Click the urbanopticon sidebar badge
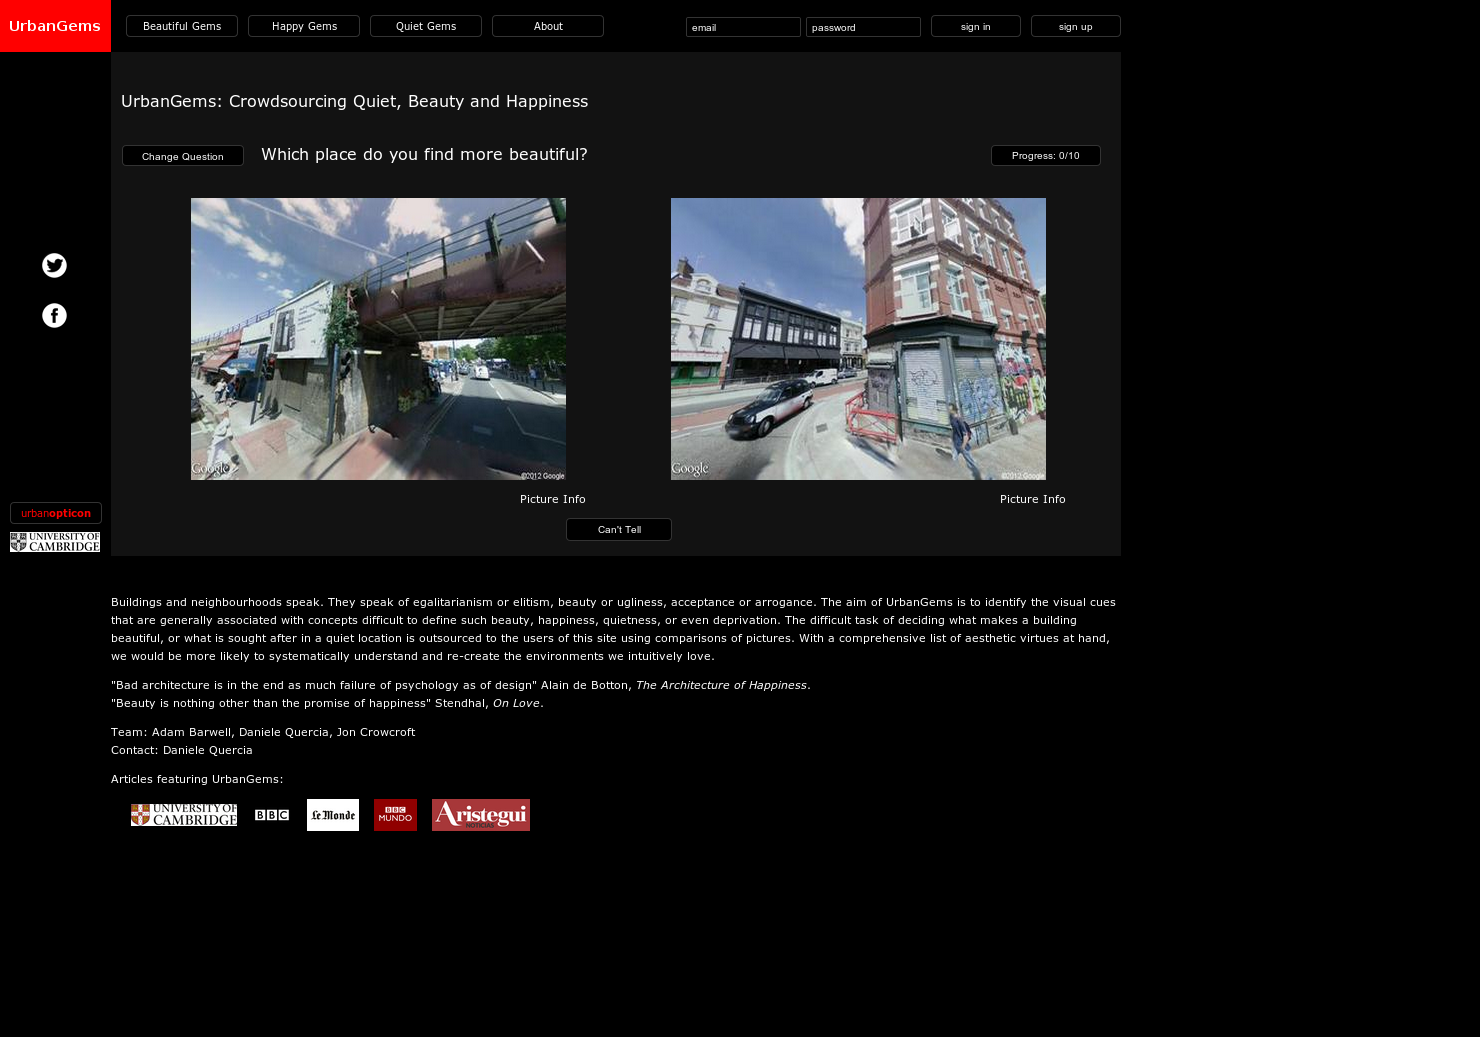 coord(55,512)
